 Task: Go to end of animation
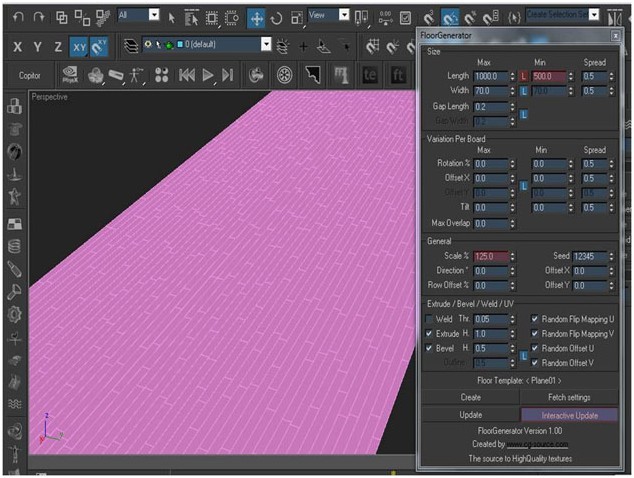228,75
